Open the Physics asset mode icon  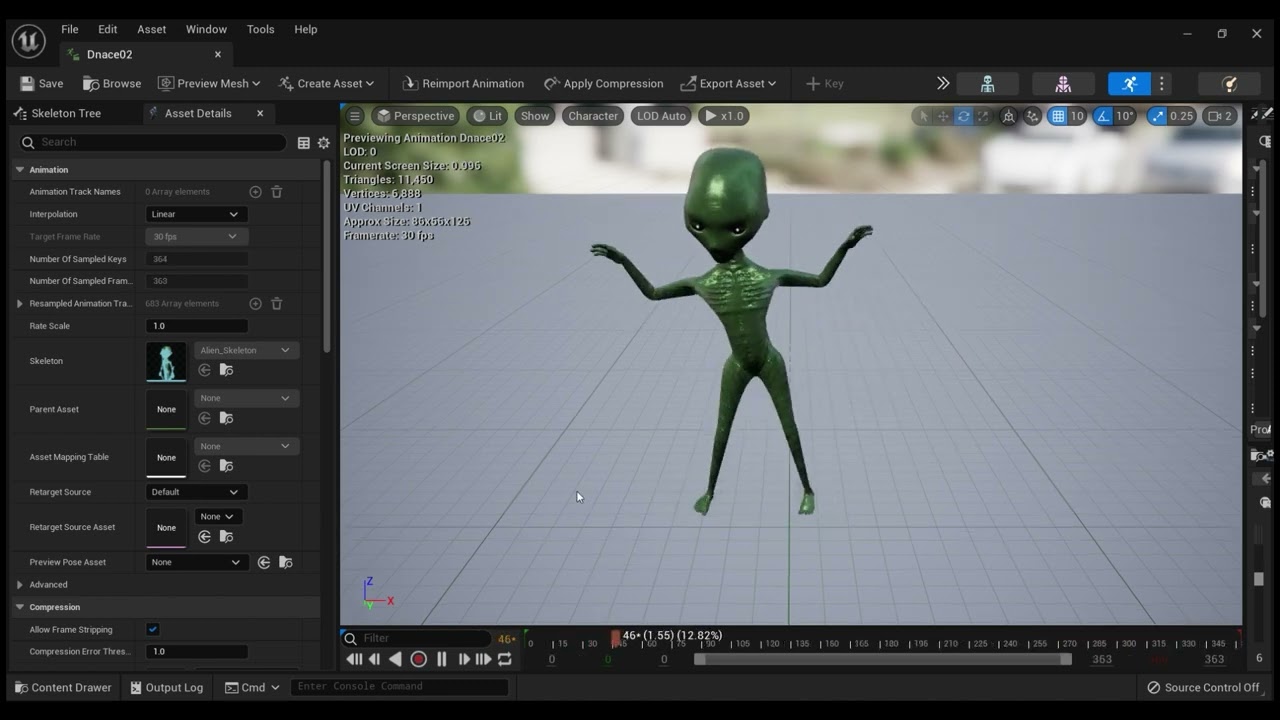click(x=1231, y=84)
